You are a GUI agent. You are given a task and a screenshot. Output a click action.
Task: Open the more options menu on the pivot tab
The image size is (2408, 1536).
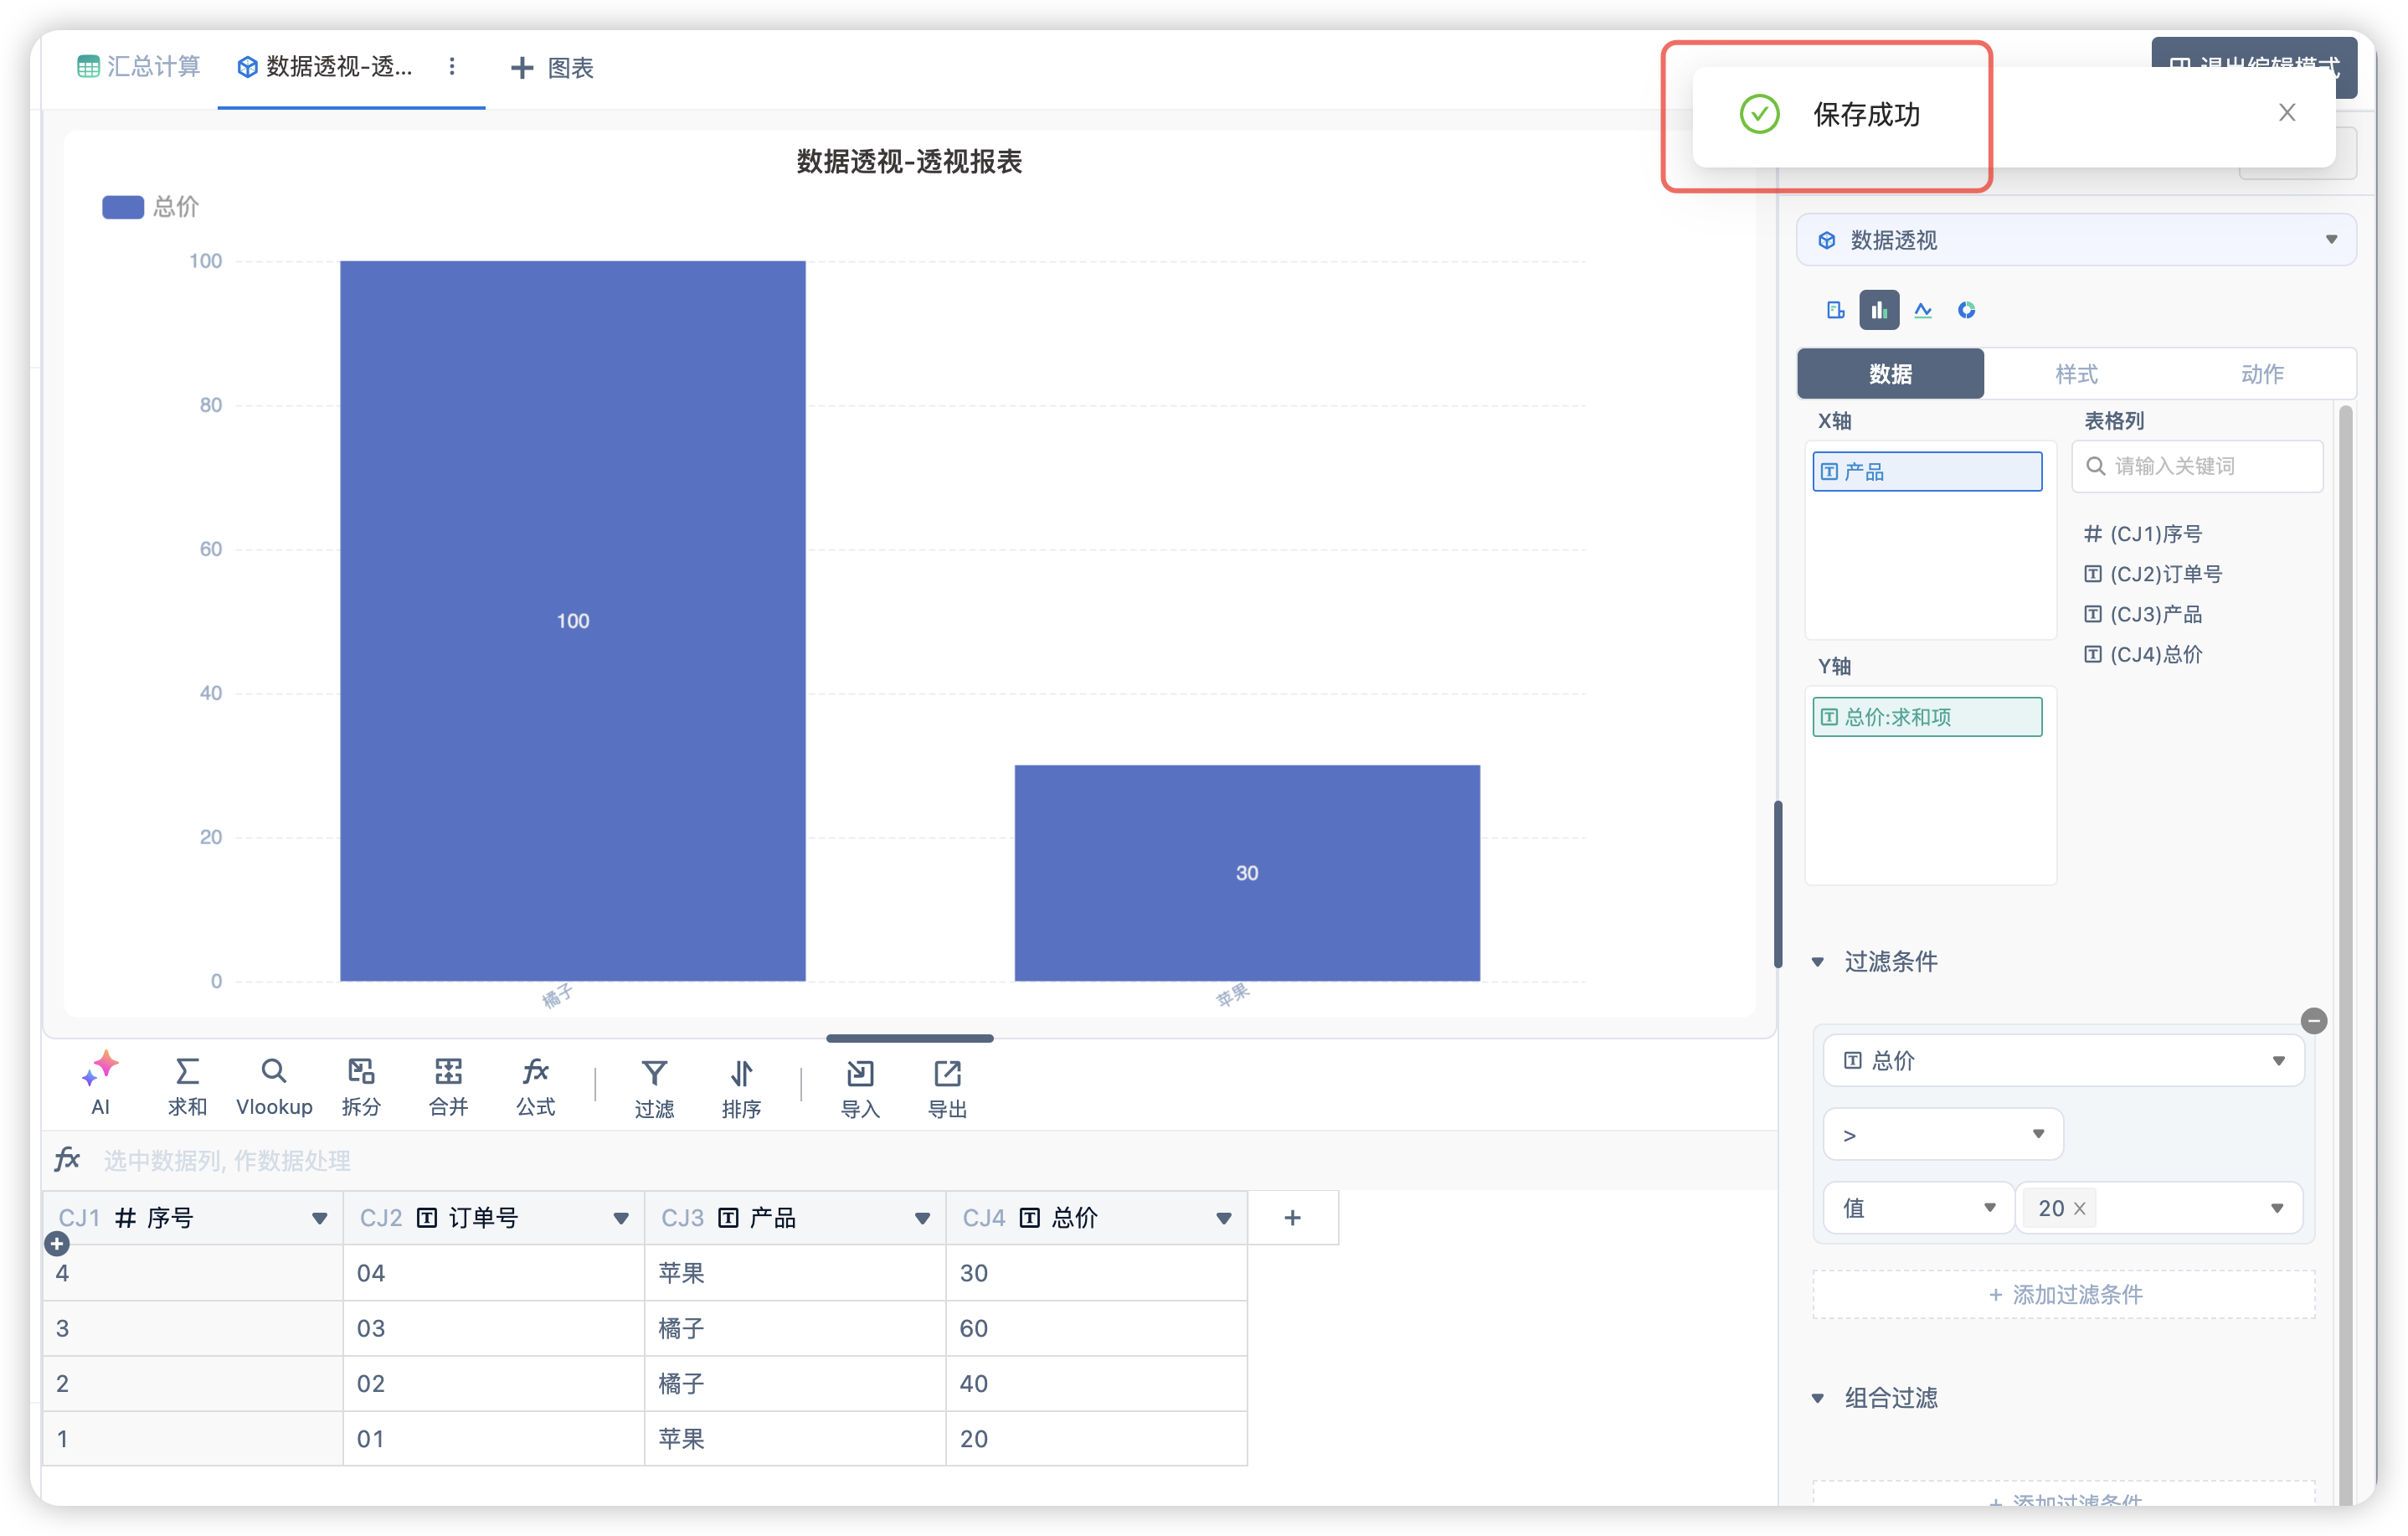[452, 66]
